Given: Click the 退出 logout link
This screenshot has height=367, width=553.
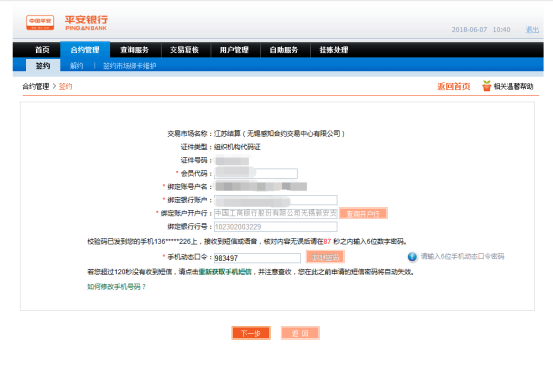Looking at the screenshot, I should click(532, 30).
